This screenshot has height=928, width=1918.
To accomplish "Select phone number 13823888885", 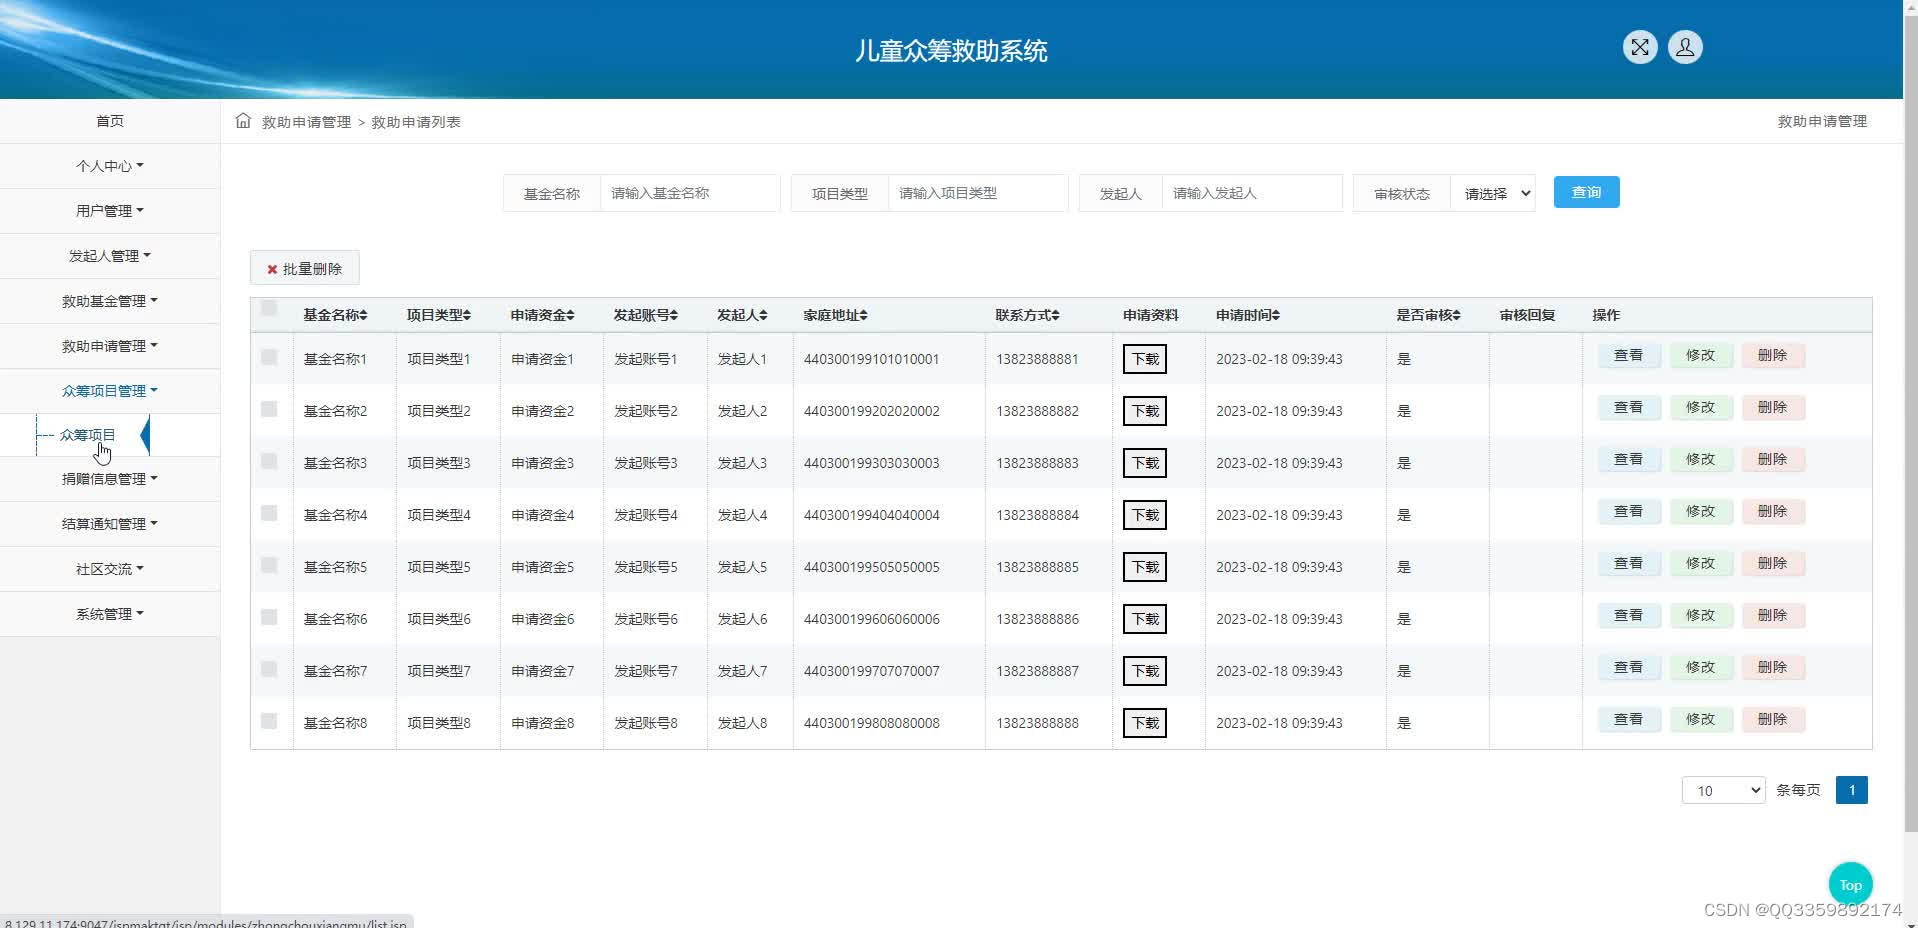I will (x=1037, y=567).
